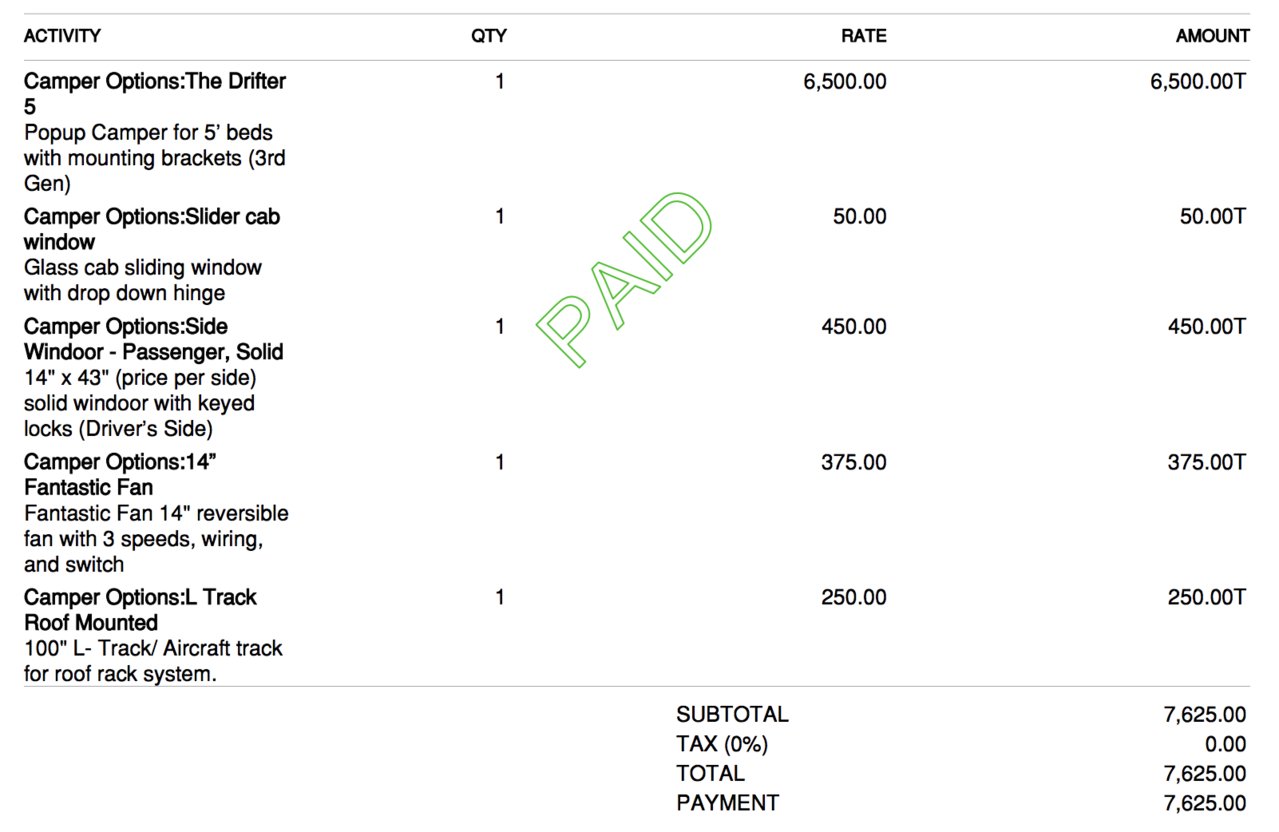Click the ACTIVITY column header

[x=62, y=36]
